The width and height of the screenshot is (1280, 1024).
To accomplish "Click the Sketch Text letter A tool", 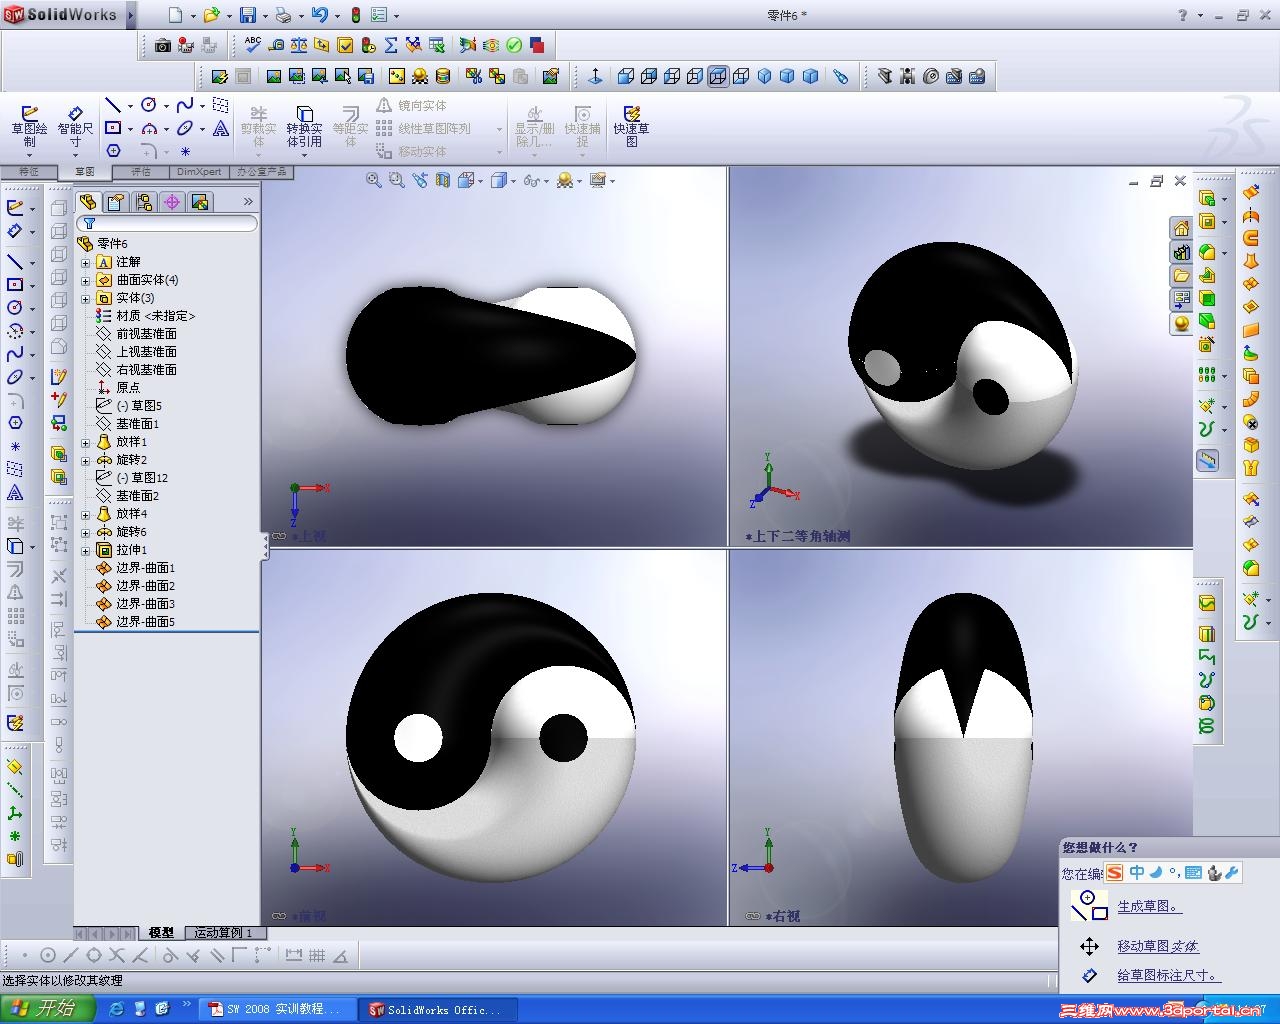I will [x=221, y=128].
